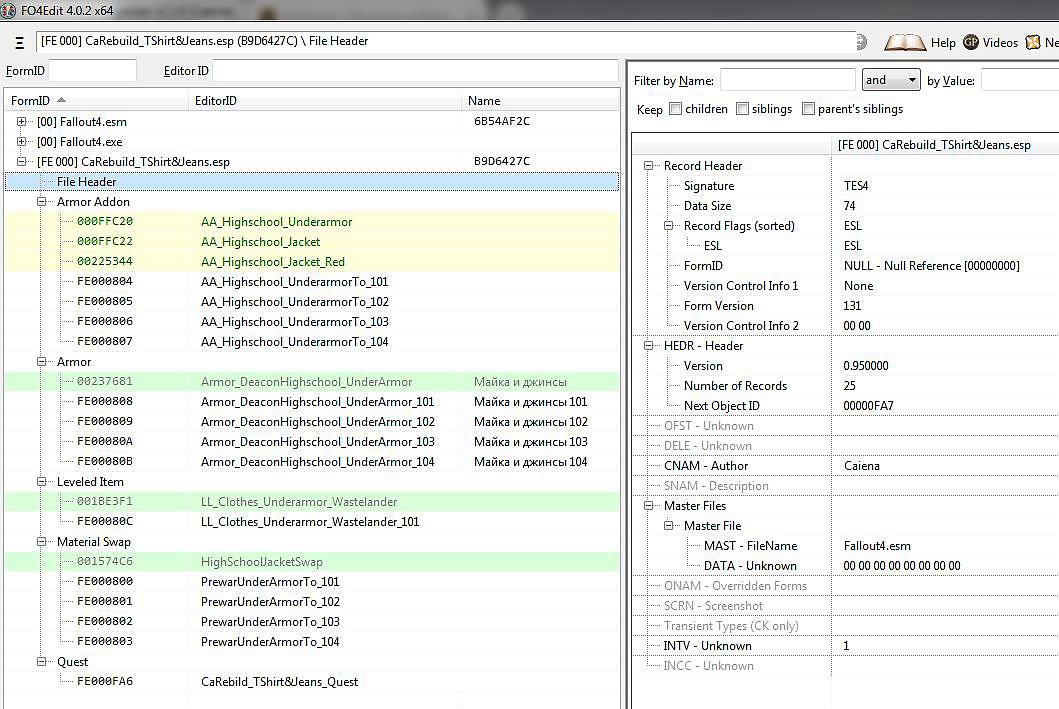Select the CaRebild_TShirt&Jeans_Quest record
1059x709 pixels.
(279, 682)
